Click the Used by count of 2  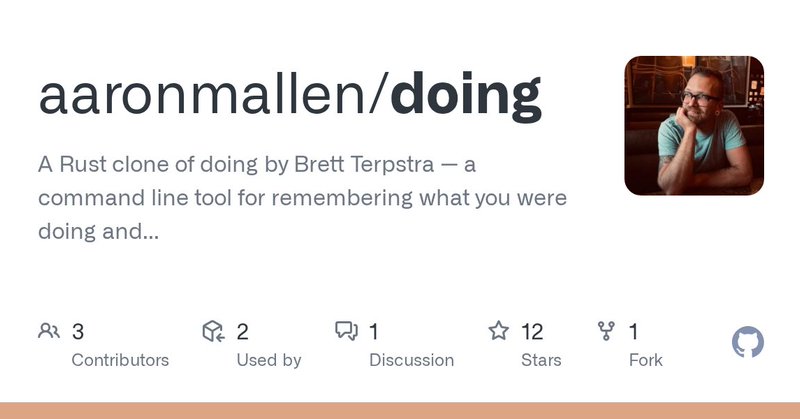pyautogui.click(x=242, y=332)
